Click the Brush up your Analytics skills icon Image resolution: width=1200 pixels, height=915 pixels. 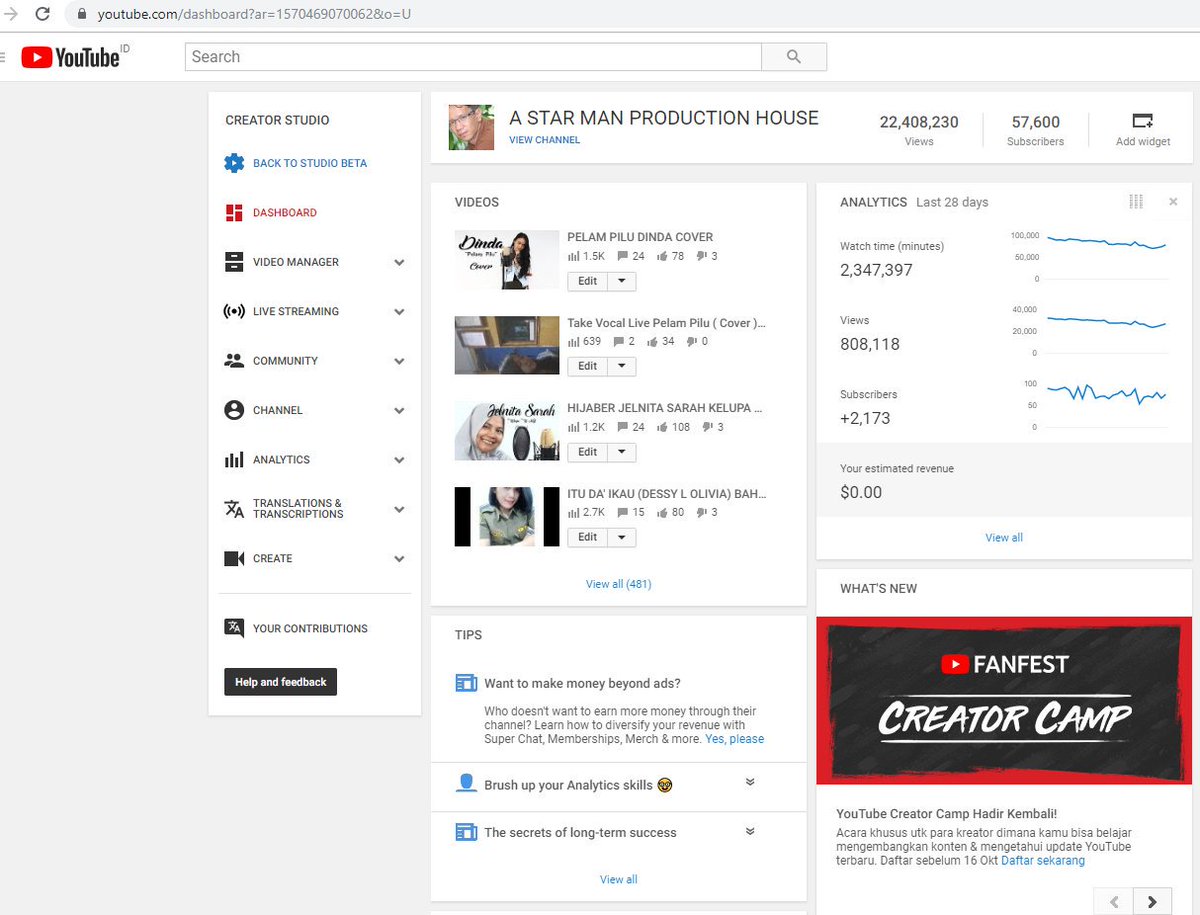click(x=466, y=783)
